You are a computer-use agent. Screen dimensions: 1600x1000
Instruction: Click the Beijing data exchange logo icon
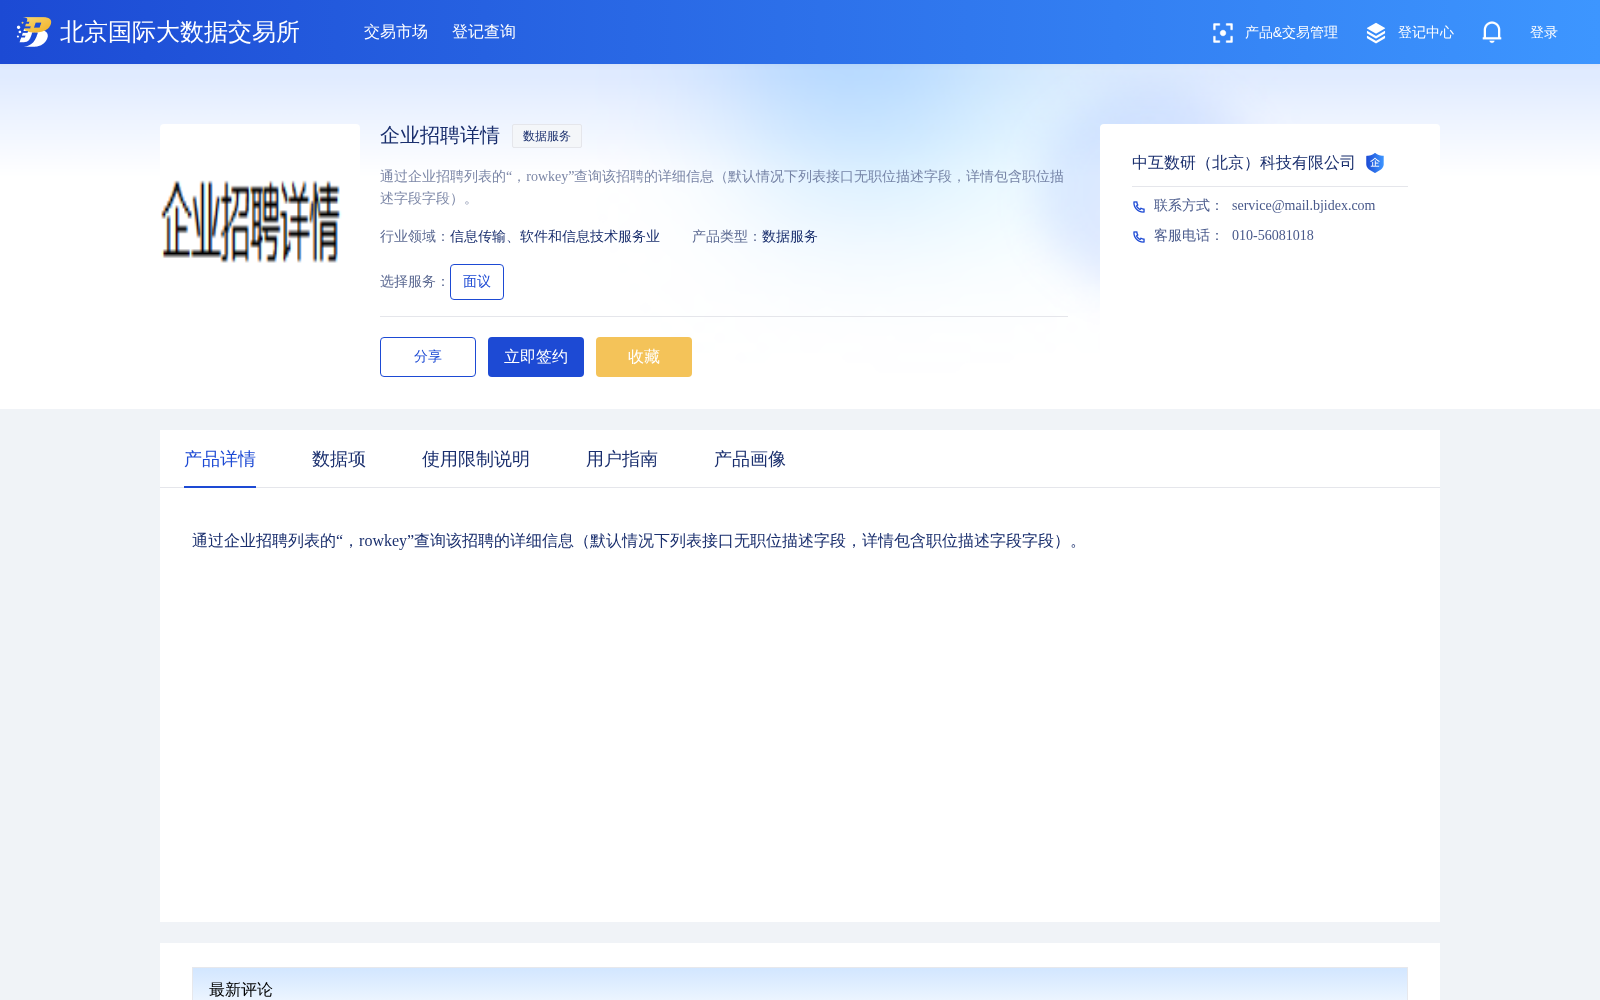[x=34, y=32]
